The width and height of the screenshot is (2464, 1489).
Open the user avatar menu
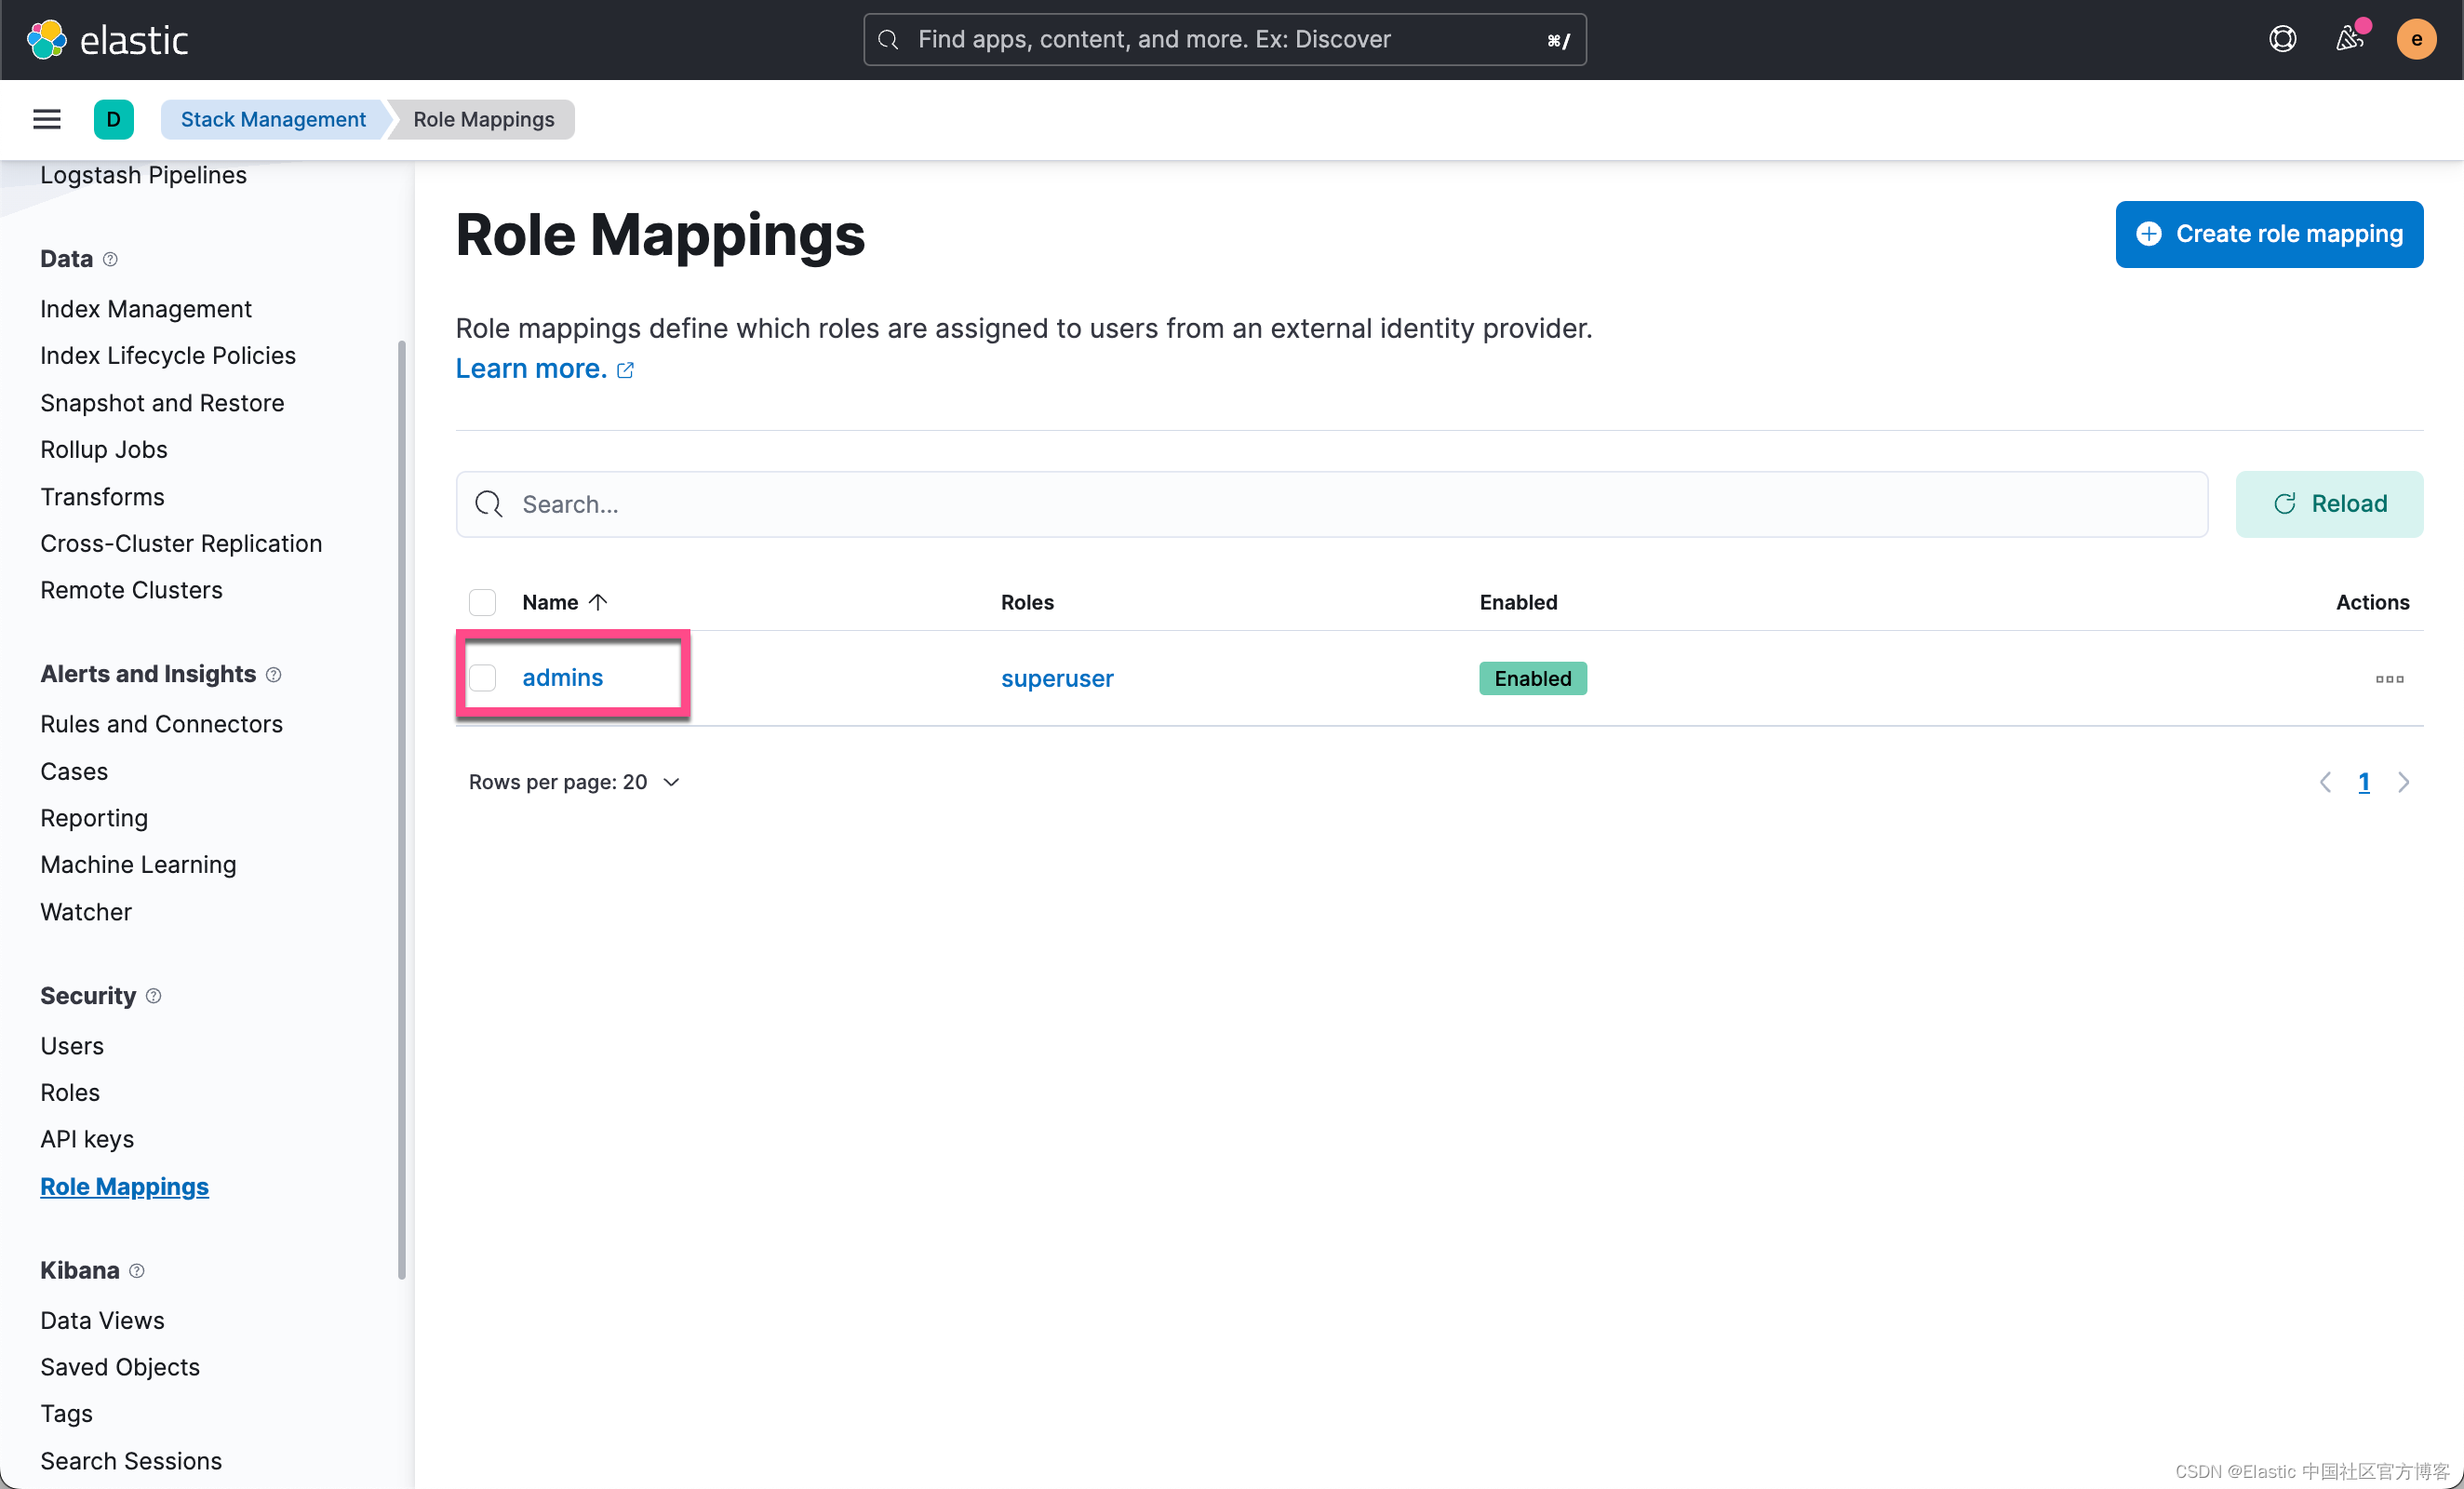pos(2415,39)
